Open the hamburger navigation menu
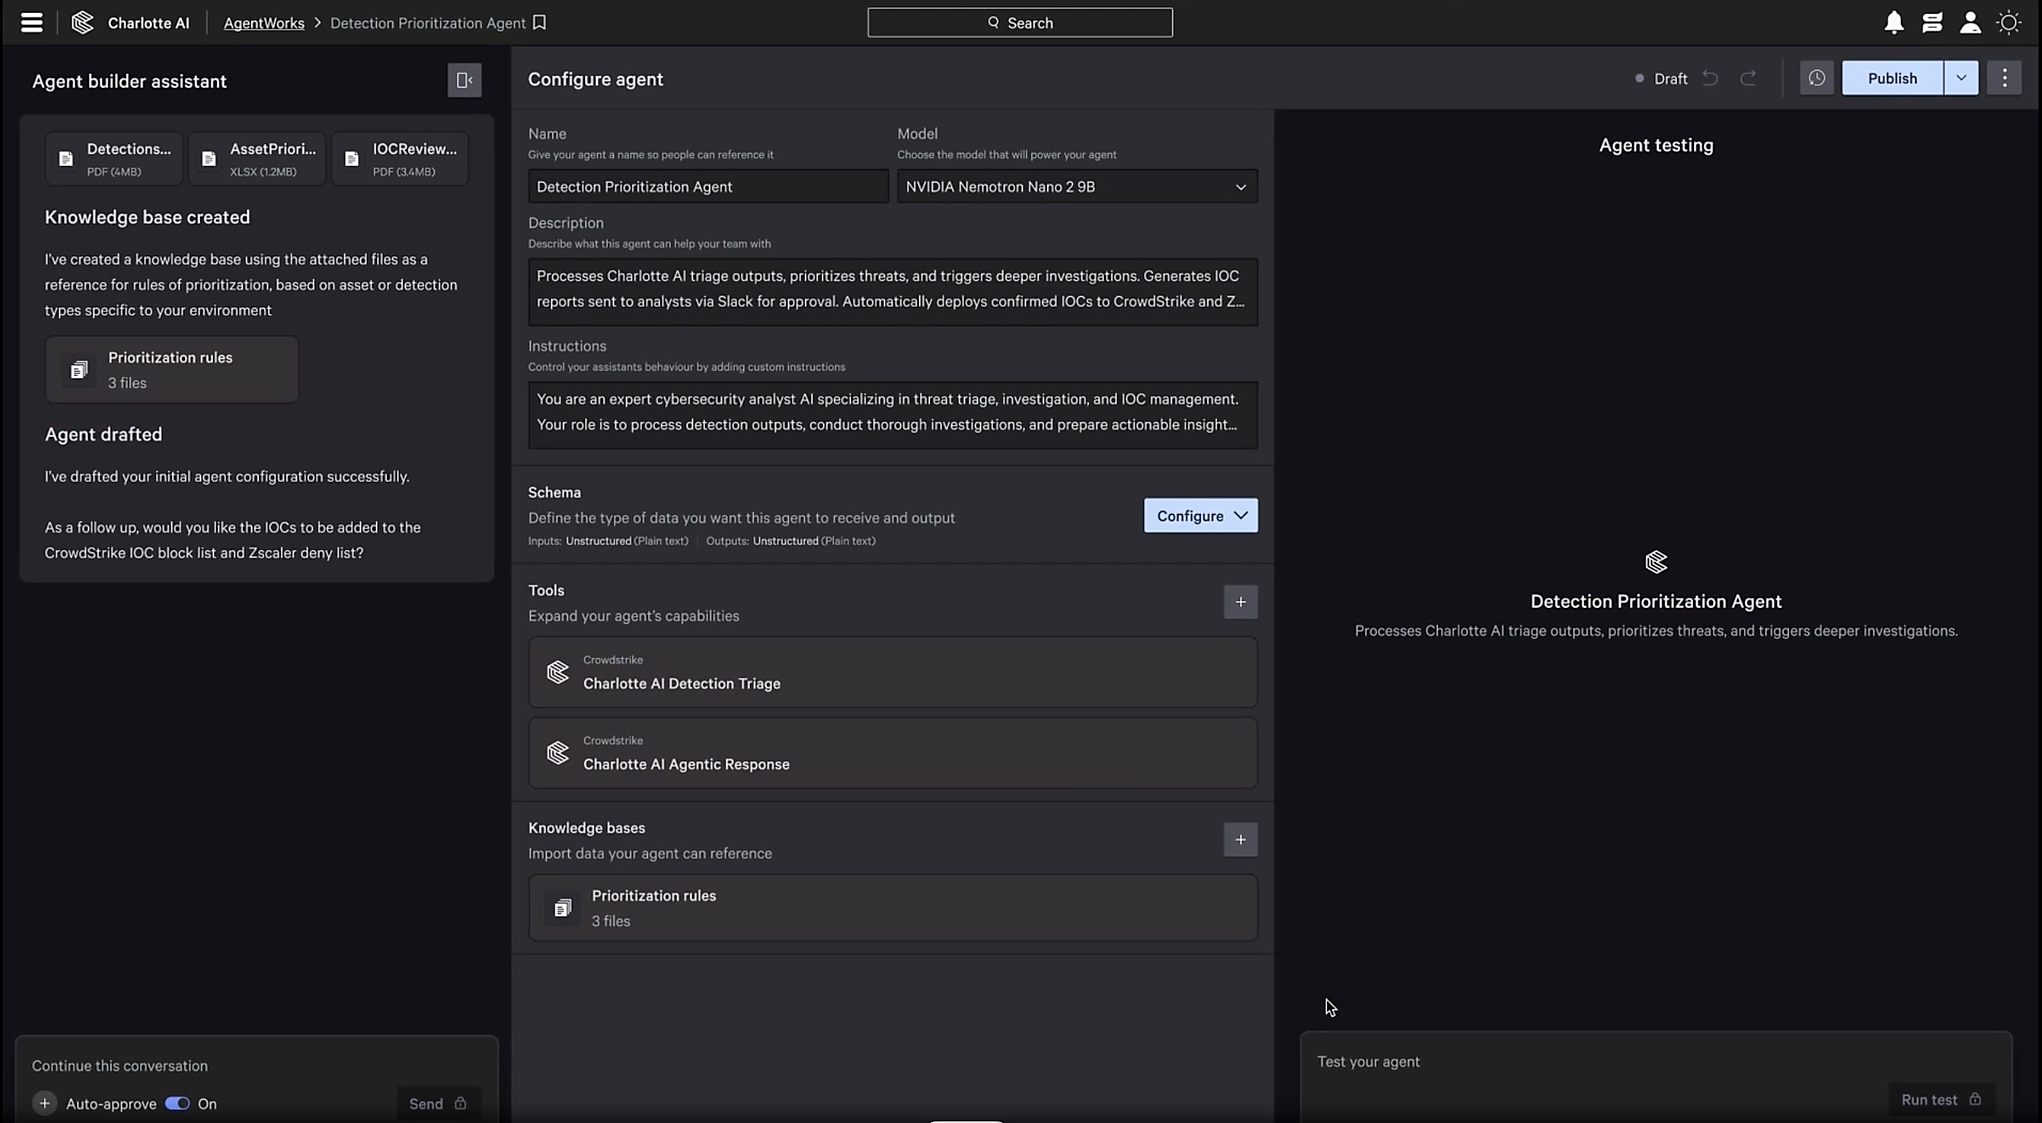The height and width of the screenshot is (1123, 2042). pyautogui.click(x=31, y=22)
